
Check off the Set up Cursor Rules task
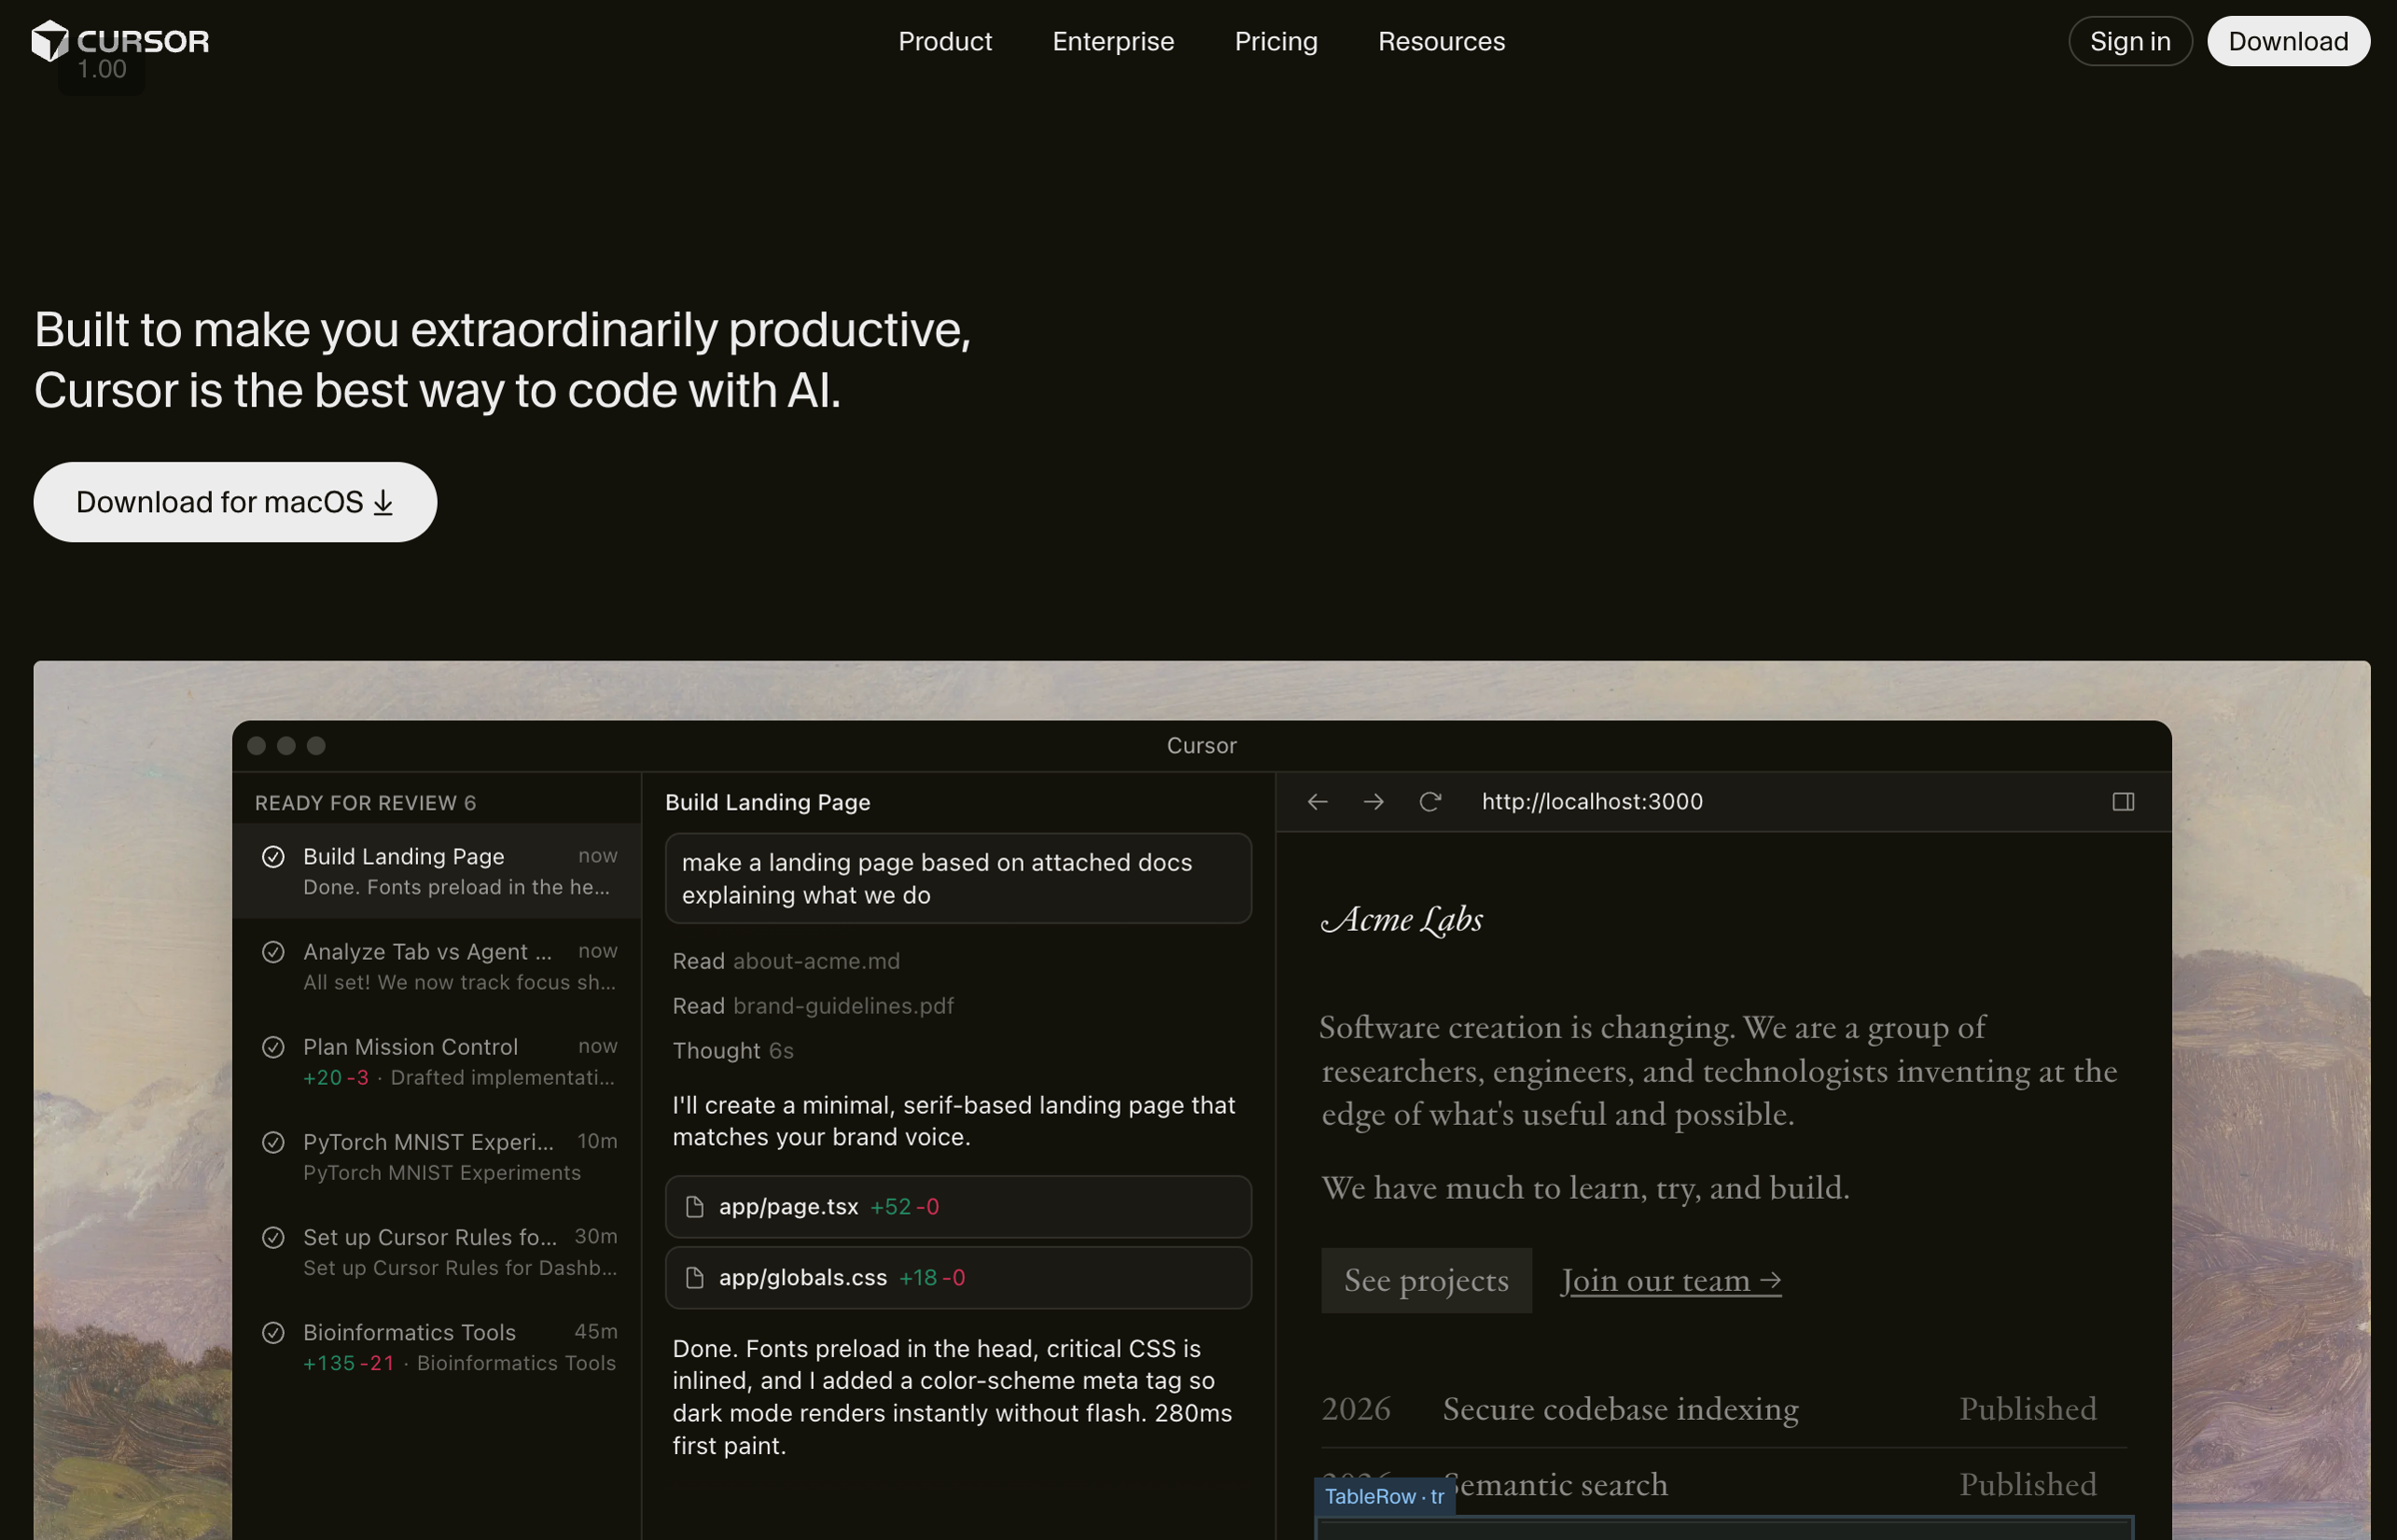(x=274, y=1237)
